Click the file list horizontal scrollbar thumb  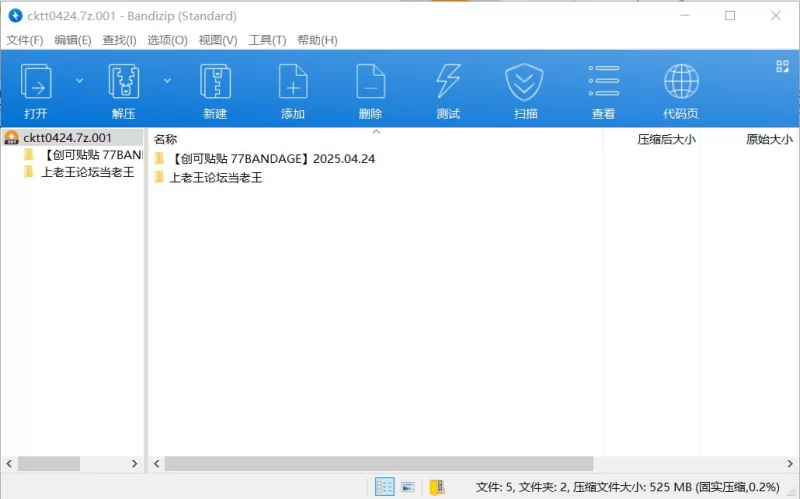(379, 464)
